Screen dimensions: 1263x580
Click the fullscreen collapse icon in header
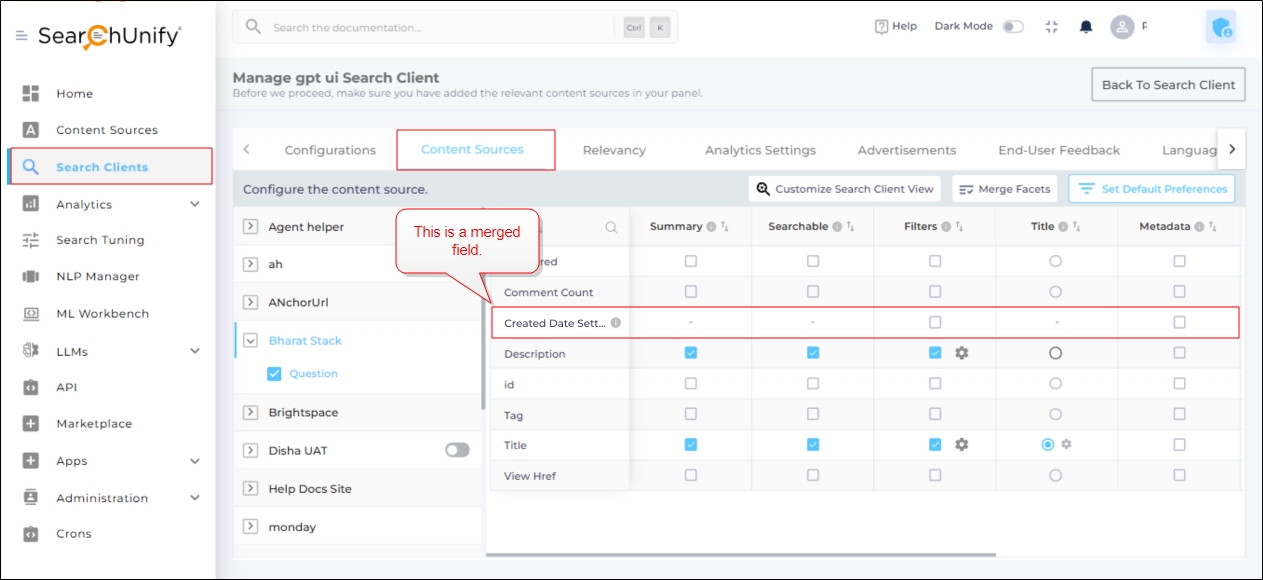click(1051, 27)
